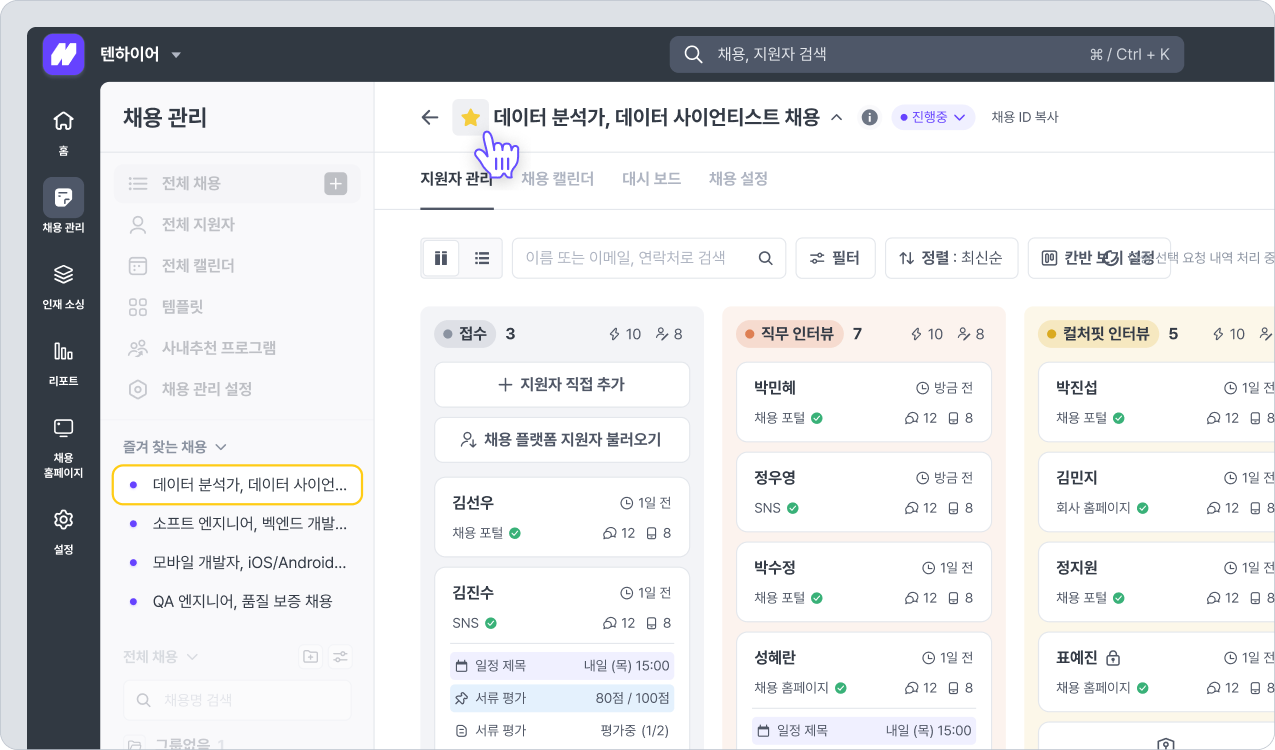Select 데이터 분석가 favorite job

(x=237, y=484)
